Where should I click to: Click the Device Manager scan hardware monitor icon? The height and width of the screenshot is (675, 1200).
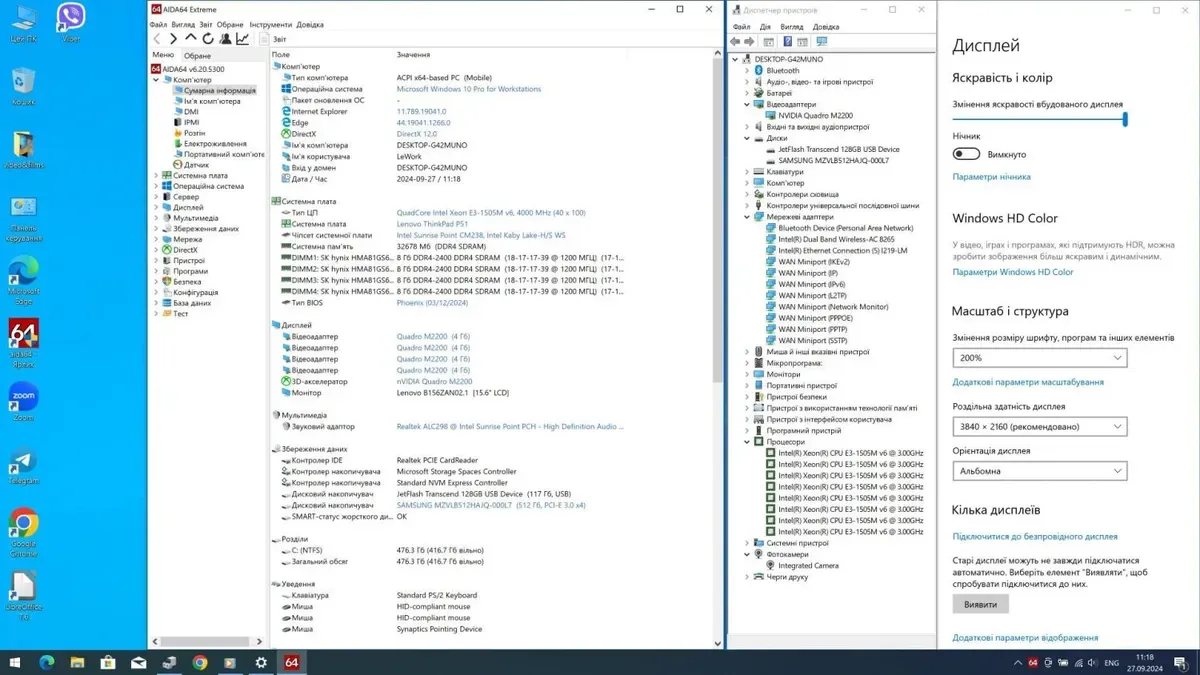822,42
